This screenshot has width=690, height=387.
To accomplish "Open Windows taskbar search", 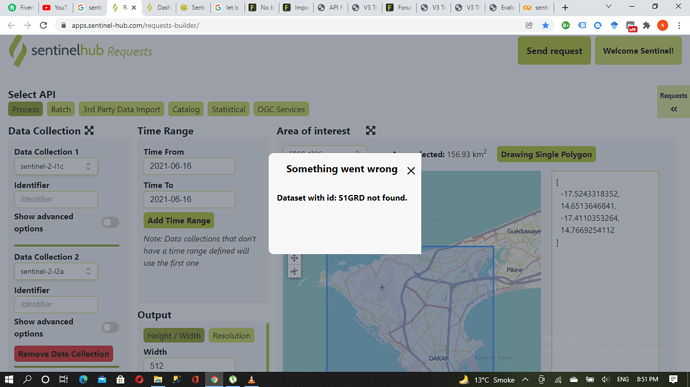I will click(27, 380).
